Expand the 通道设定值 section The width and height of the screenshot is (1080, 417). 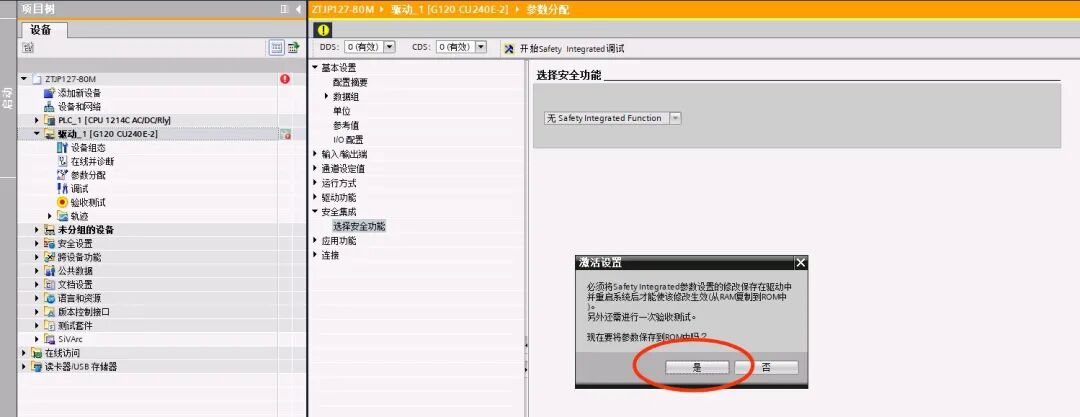(x=315, y=168)
